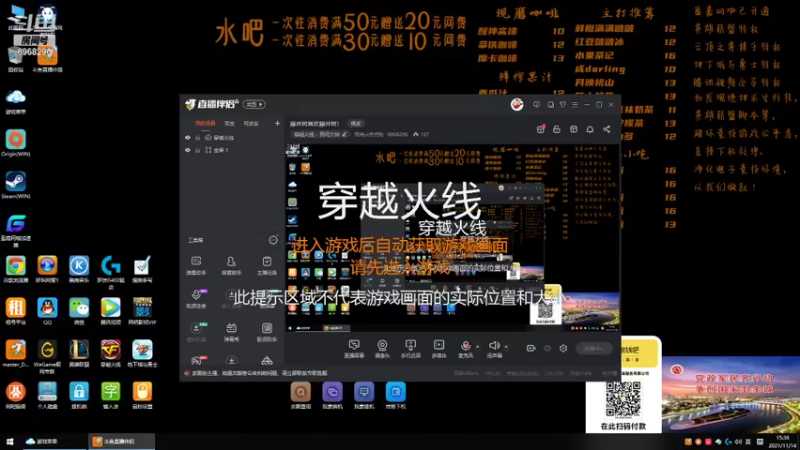Open the streamer tasks clipboard tool
Screen dimensions: 800x450
[x=267, y=265]
